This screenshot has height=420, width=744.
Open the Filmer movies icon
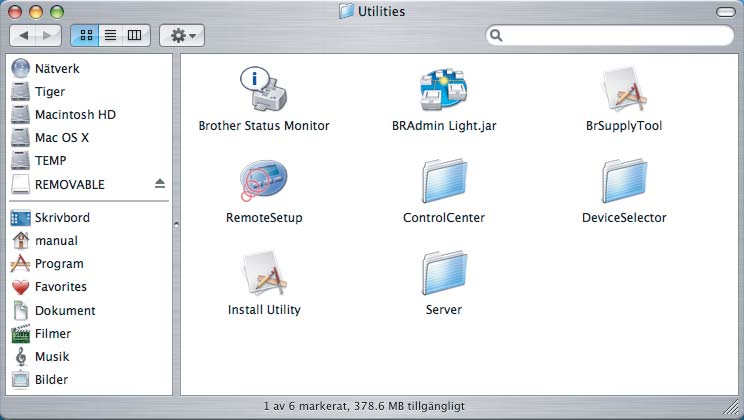20,334
